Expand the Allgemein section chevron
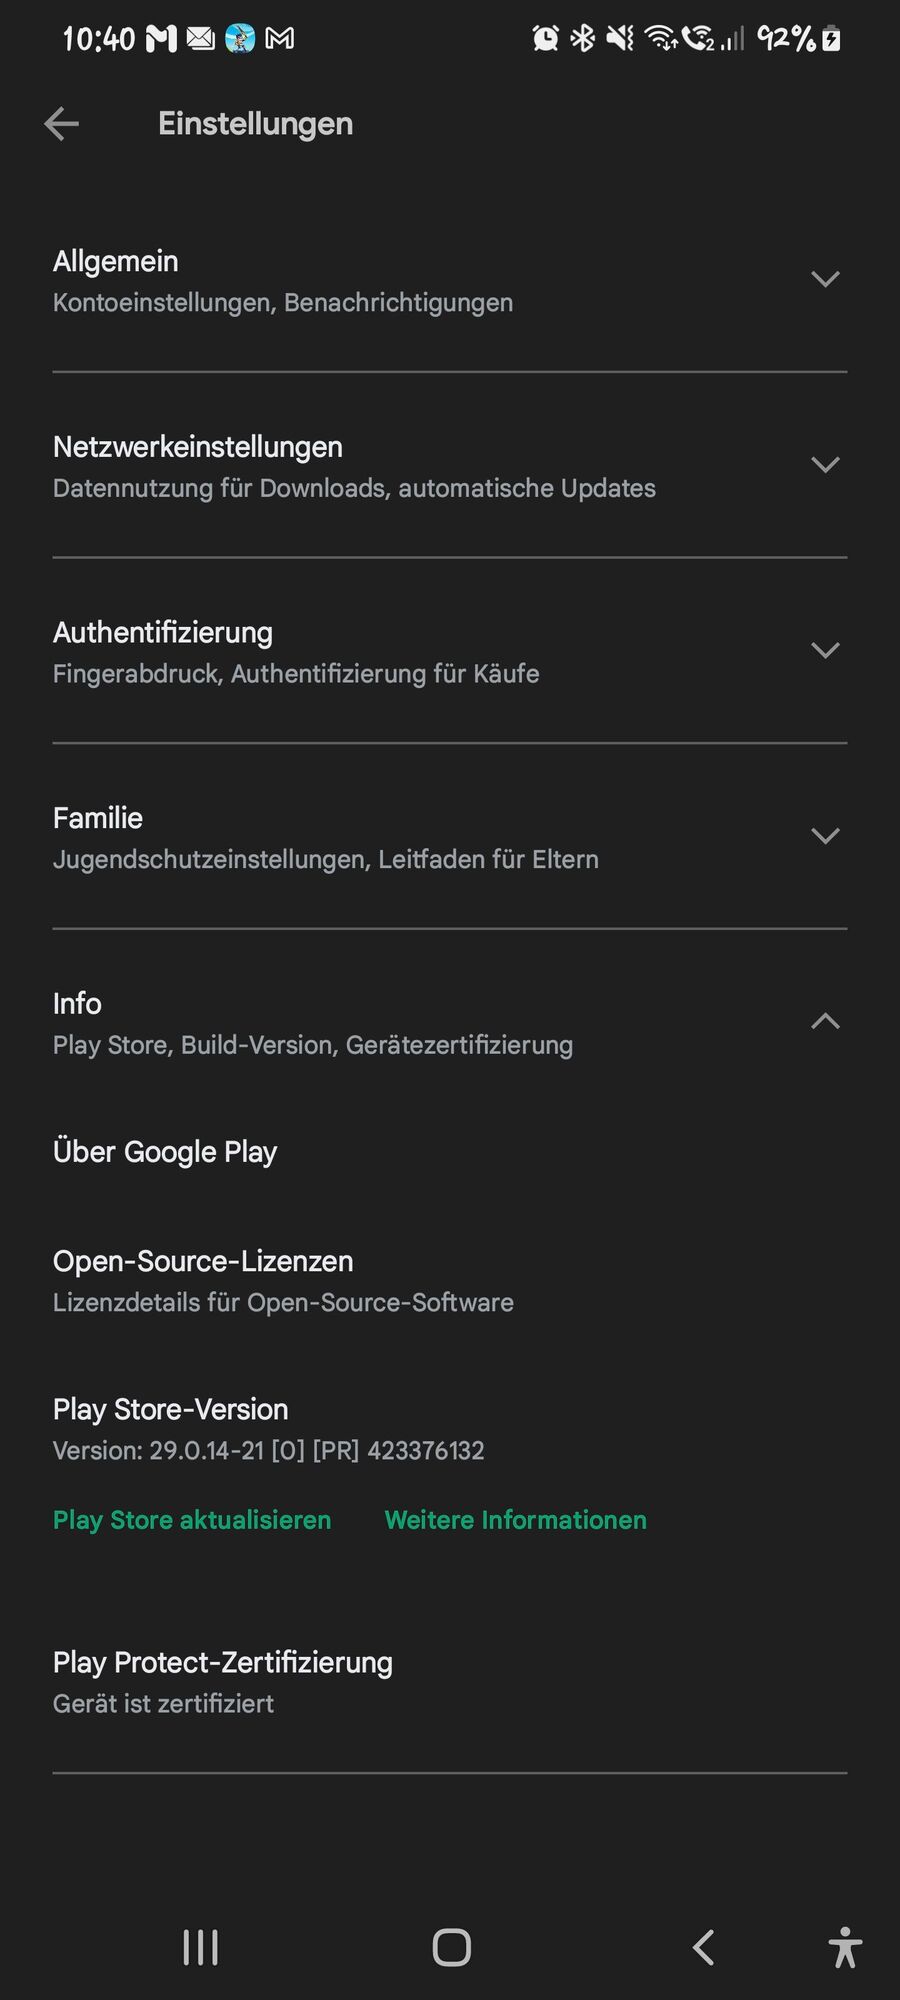 pyautogui.click(x=825, y=279)
